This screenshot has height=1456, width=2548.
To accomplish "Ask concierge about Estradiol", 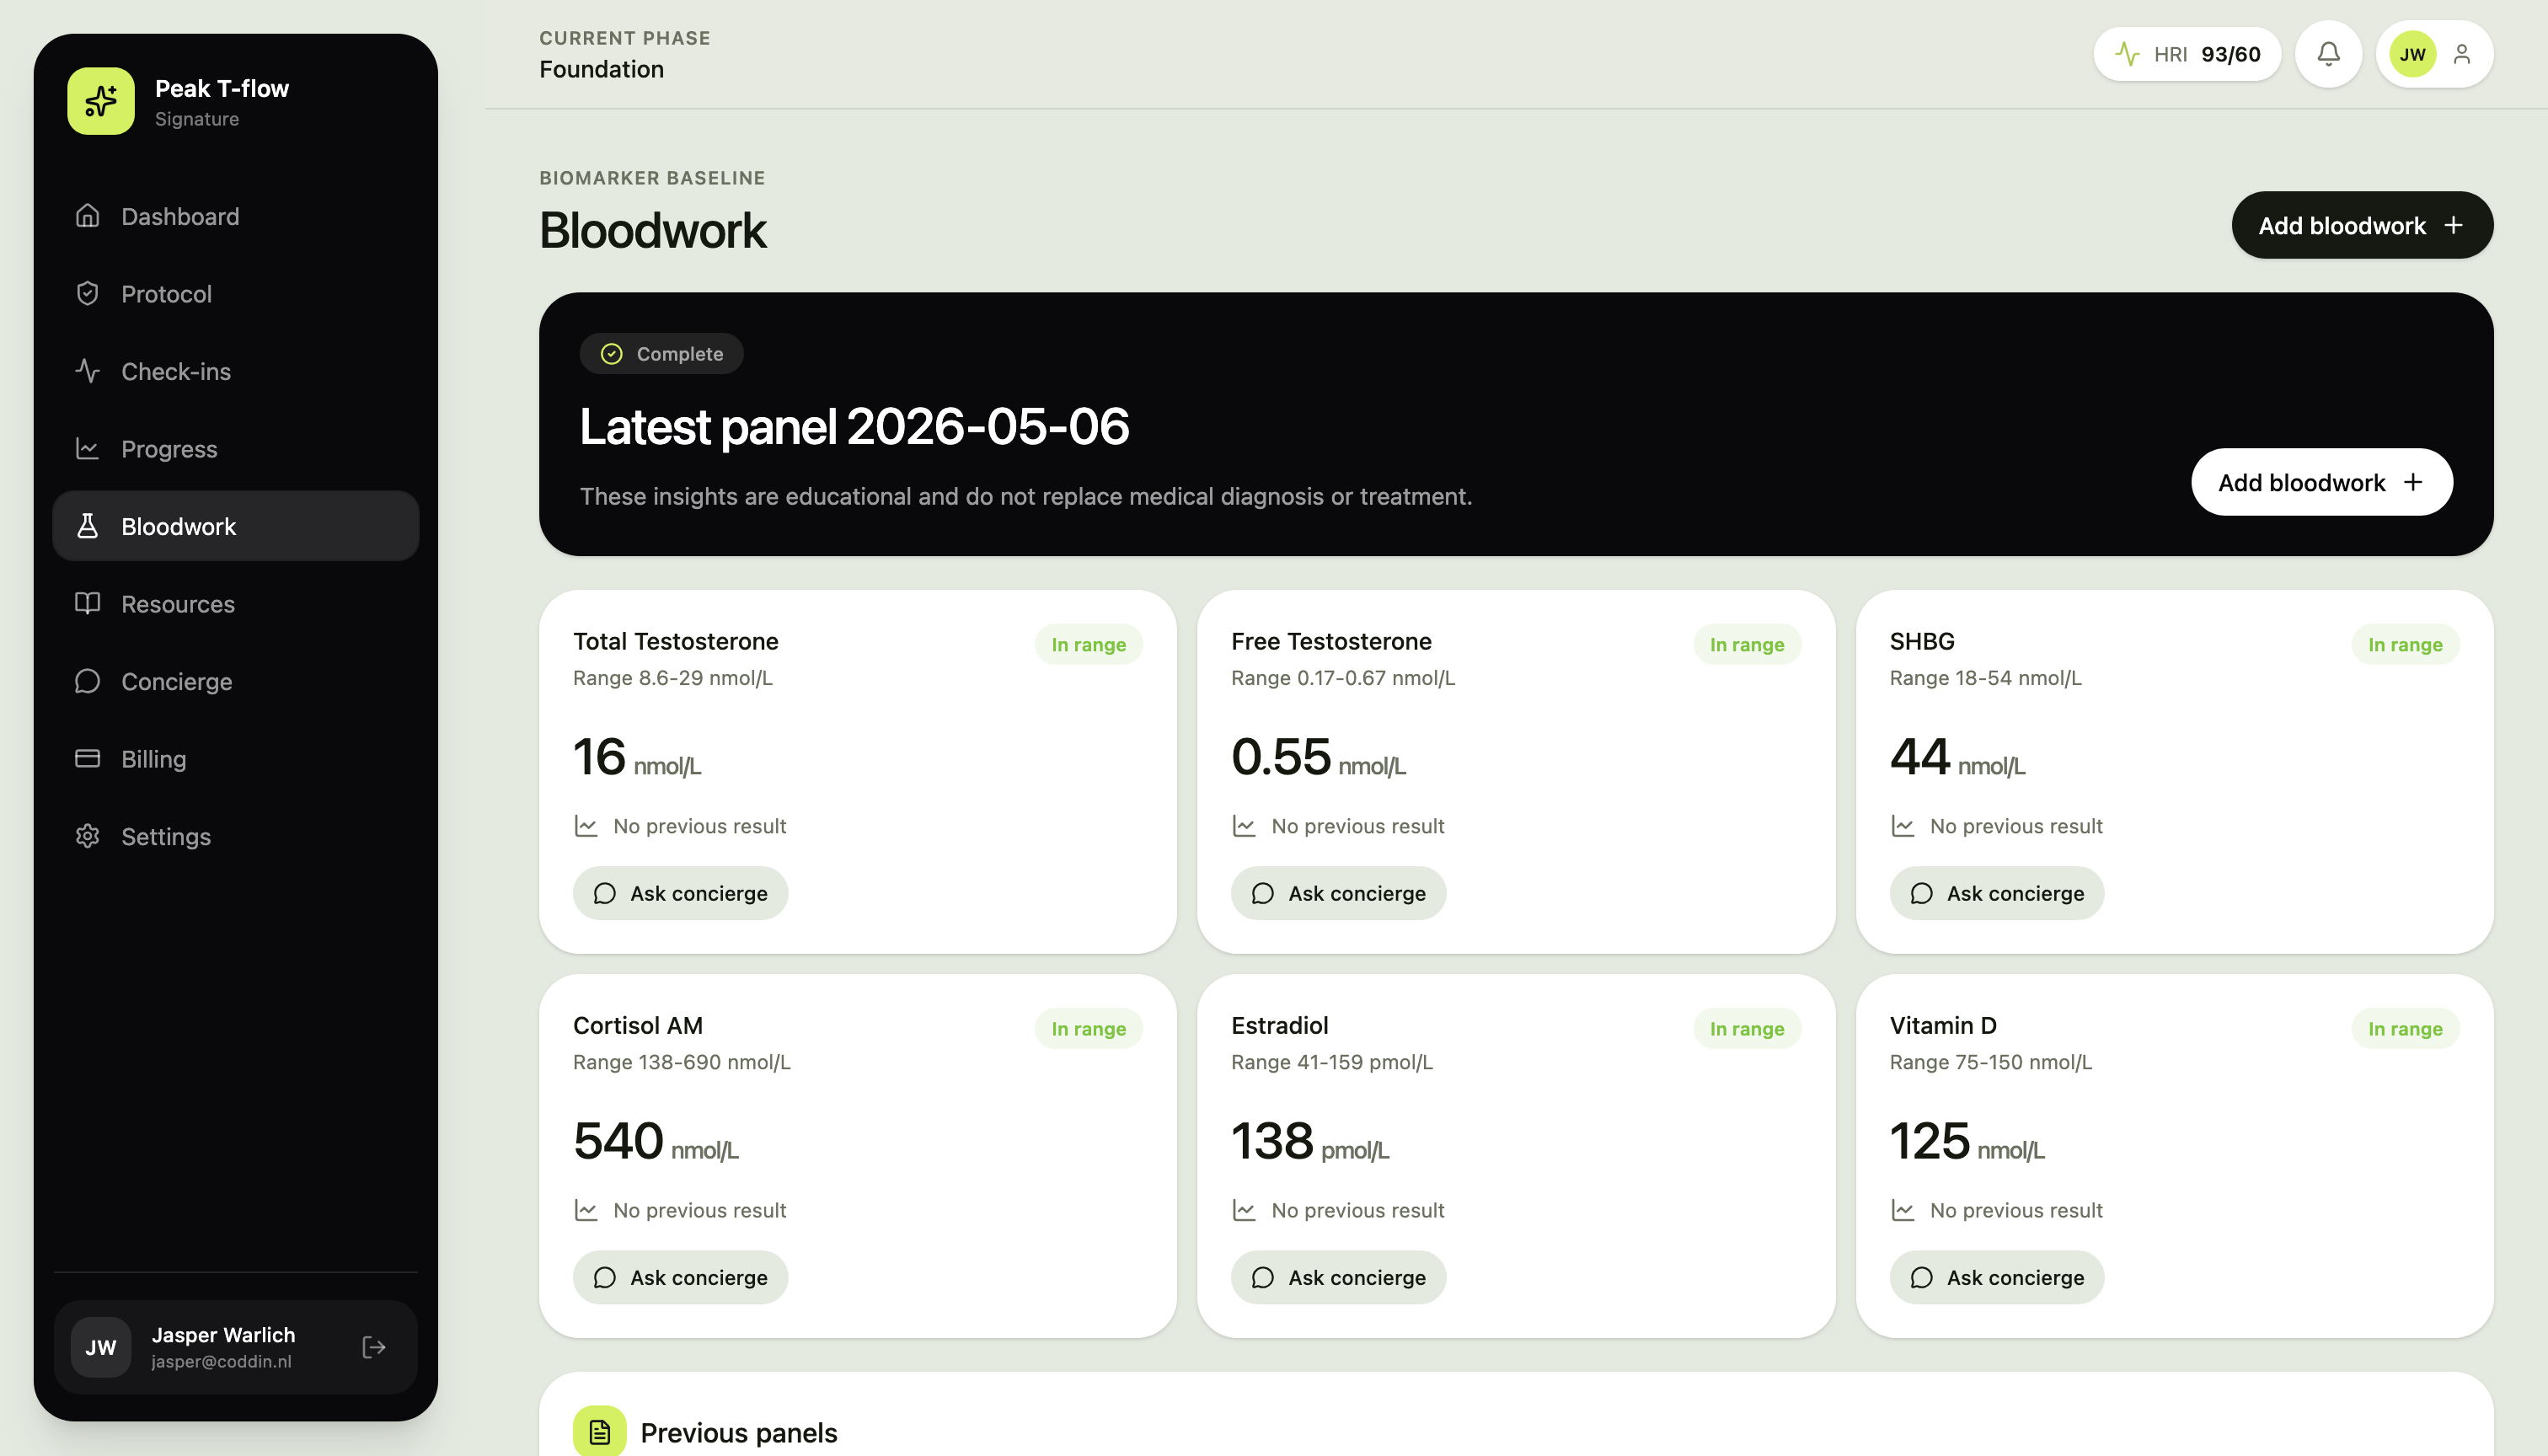I will (1338, 1277).
